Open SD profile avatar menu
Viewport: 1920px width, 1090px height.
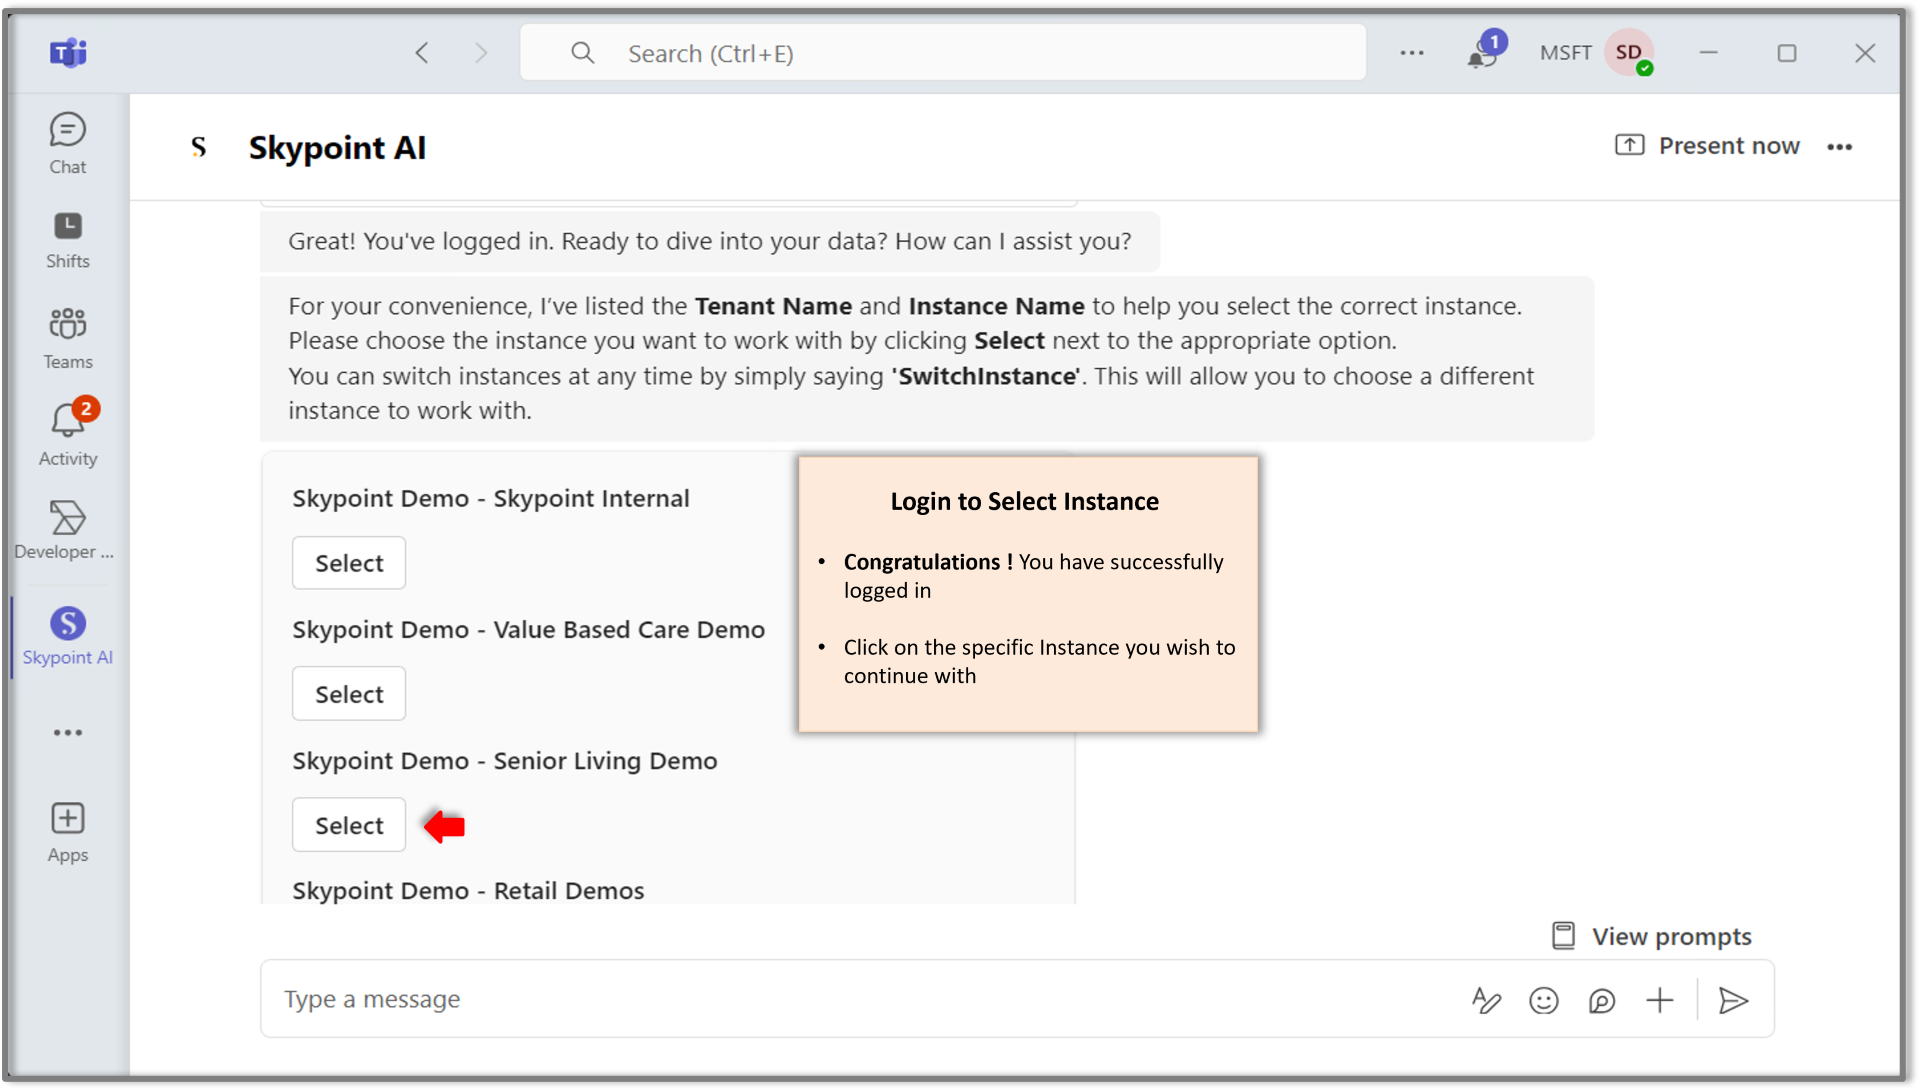[x=1629, y=53]
